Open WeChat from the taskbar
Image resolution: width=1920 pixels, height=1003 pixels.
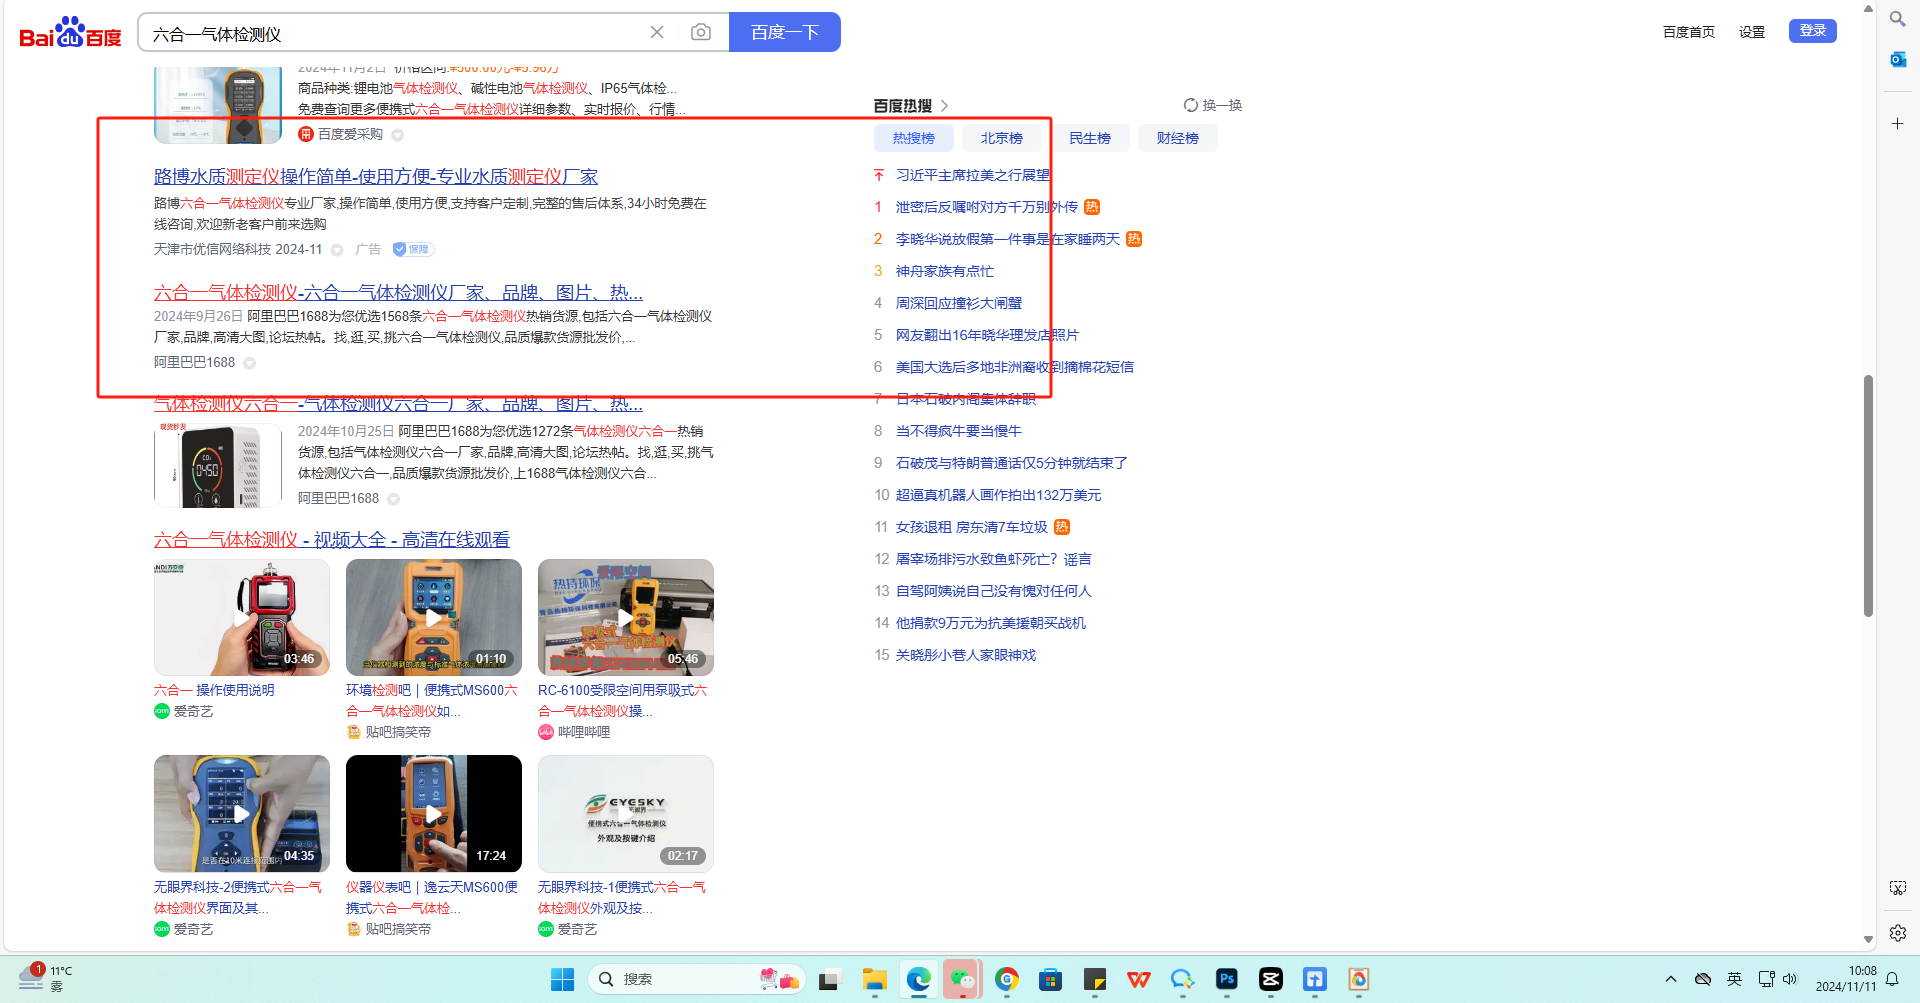tap(962, 979)
